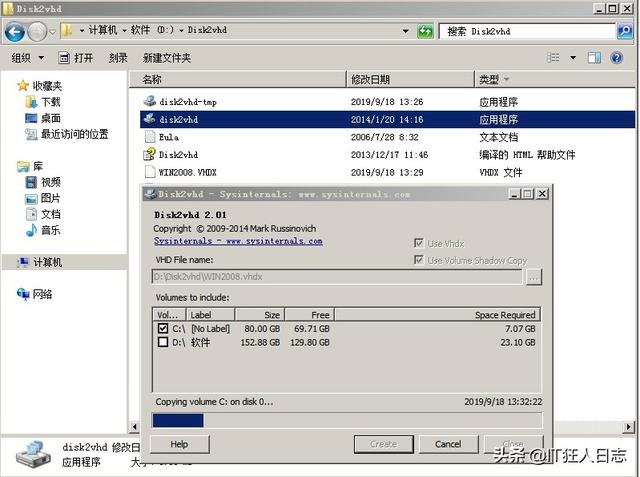Click the Label column header
Viewport: 640px width, 477px height.
[210, 315]
